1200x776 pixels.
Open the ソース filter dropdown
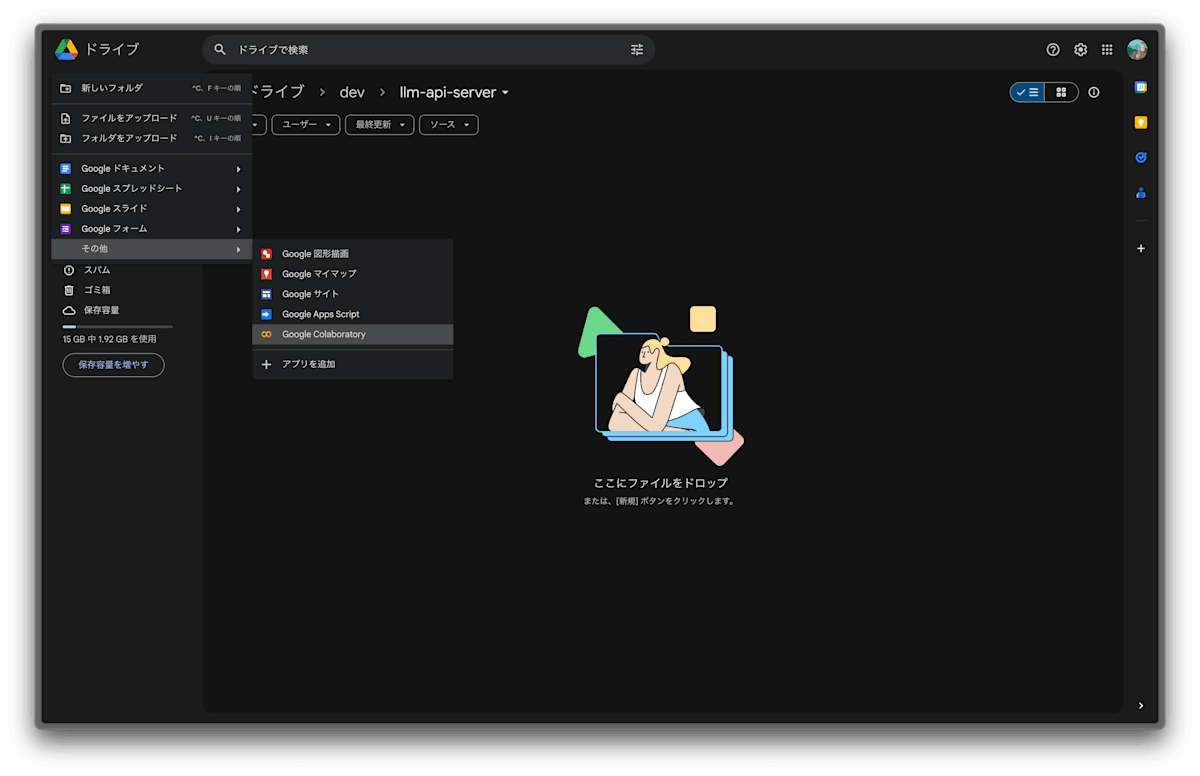click(449, 125)
